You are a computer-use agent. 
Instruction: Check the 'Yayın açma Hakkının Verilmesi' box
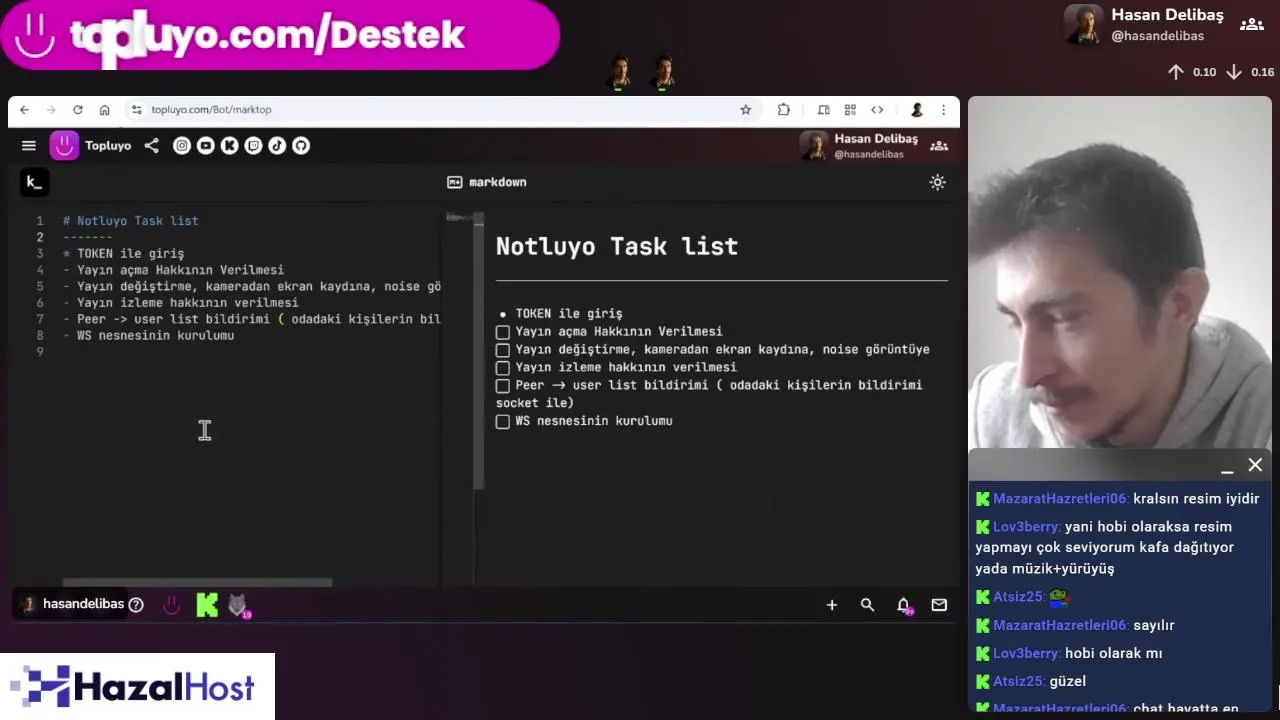pyautogui.click(x=503, y=332)
